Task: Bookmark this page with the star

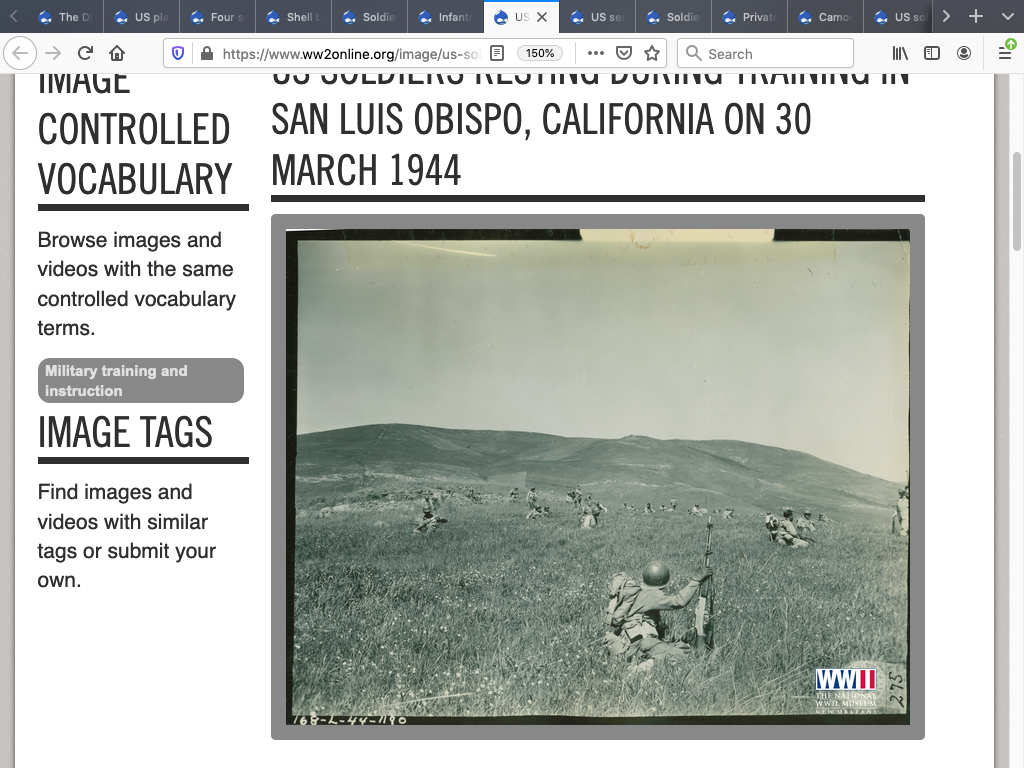Action: click(652, 53)
